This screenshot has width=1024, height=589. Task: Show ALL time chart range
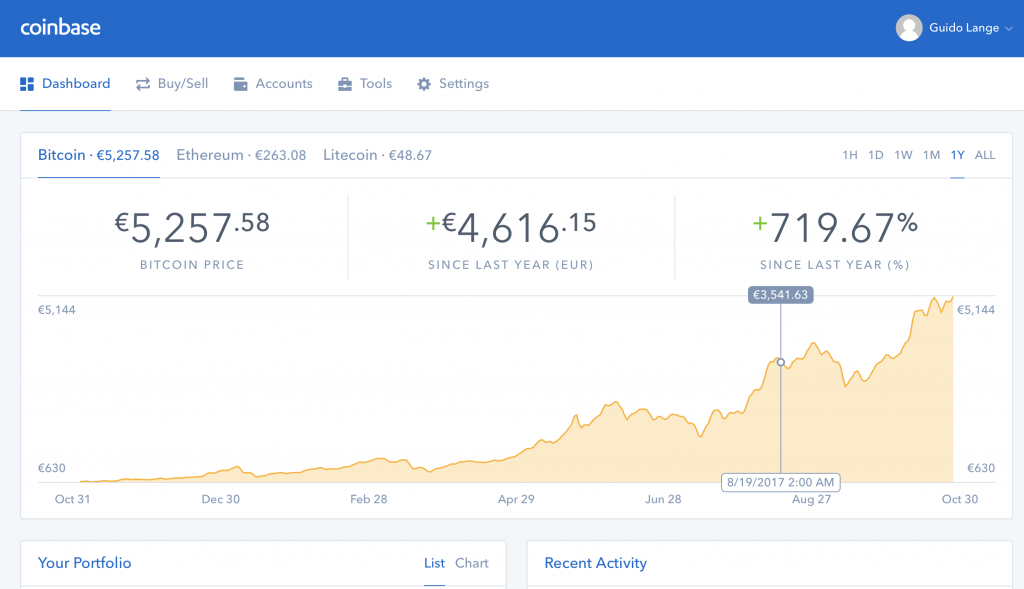point(985,155)
